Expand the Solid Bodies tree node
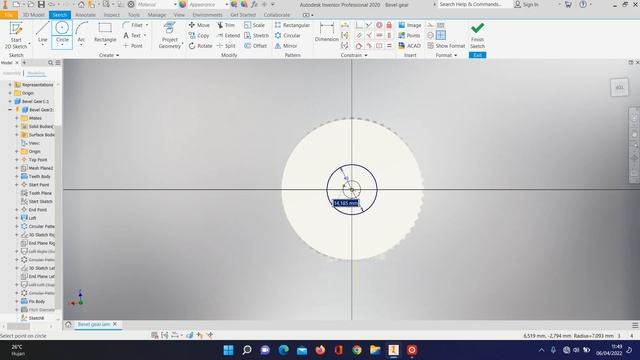The width and height of the screenshot is (640, 360). [17, 127]
